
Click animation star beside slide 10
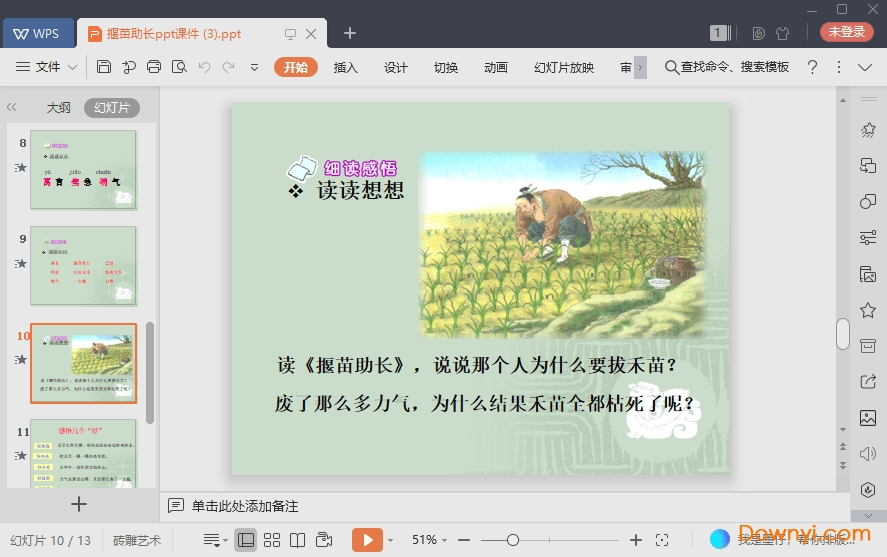pyautogui.click(x=21, y=359)
